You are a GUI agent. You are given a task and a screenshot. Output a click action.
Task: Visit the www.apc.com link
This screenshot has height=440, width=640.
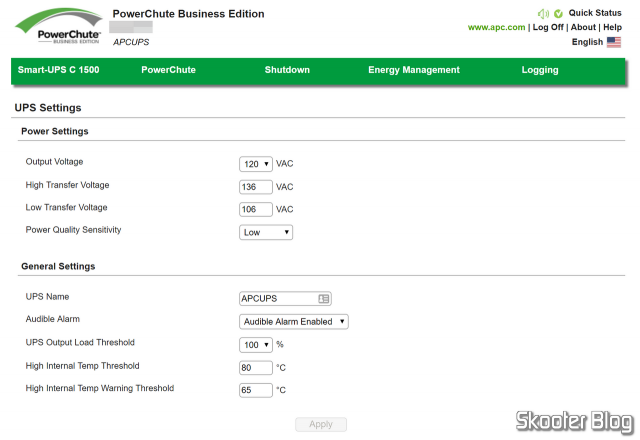496,27
